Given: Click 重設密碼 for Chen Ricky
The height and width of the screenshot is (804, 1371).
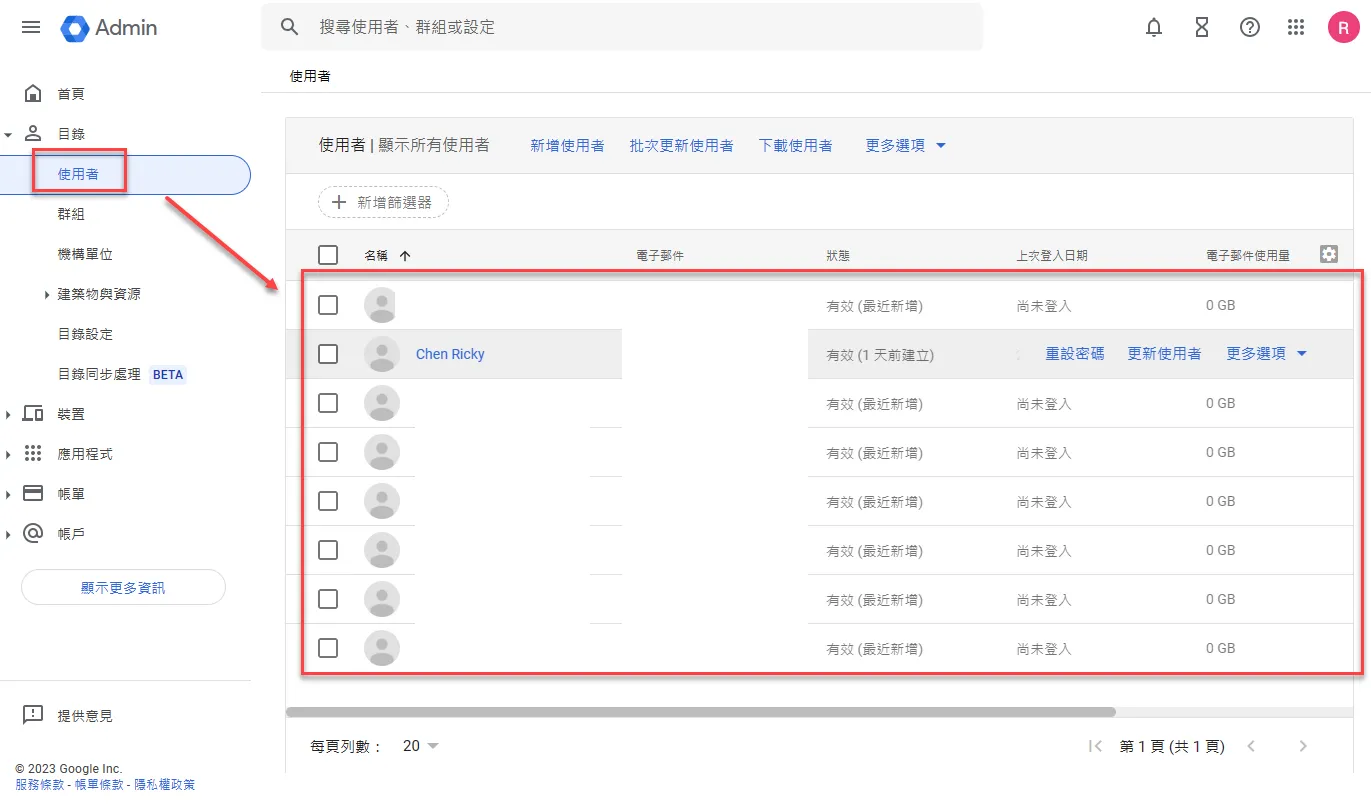Looking at the screenshot, I should pos(1075,354).
